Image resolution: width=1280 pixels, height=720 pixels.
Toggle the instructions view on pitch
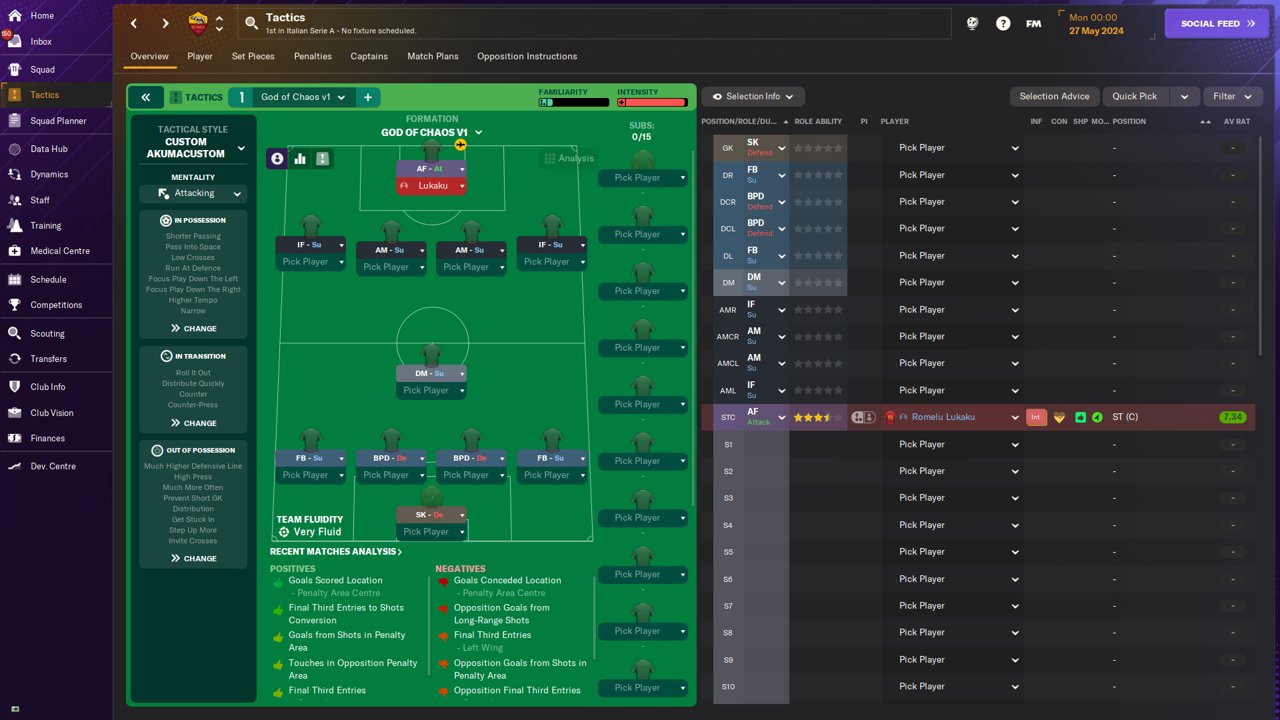pyautogui.click(x=322, y=159)
